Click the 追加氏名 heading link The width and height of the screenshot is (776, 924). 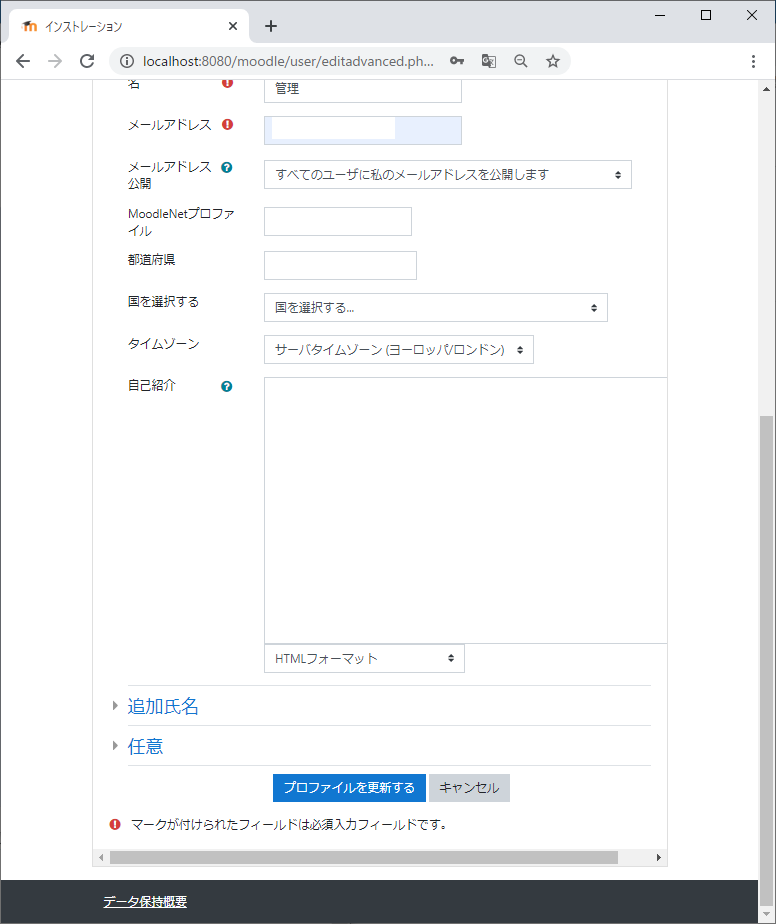click(x=163, y=706)
